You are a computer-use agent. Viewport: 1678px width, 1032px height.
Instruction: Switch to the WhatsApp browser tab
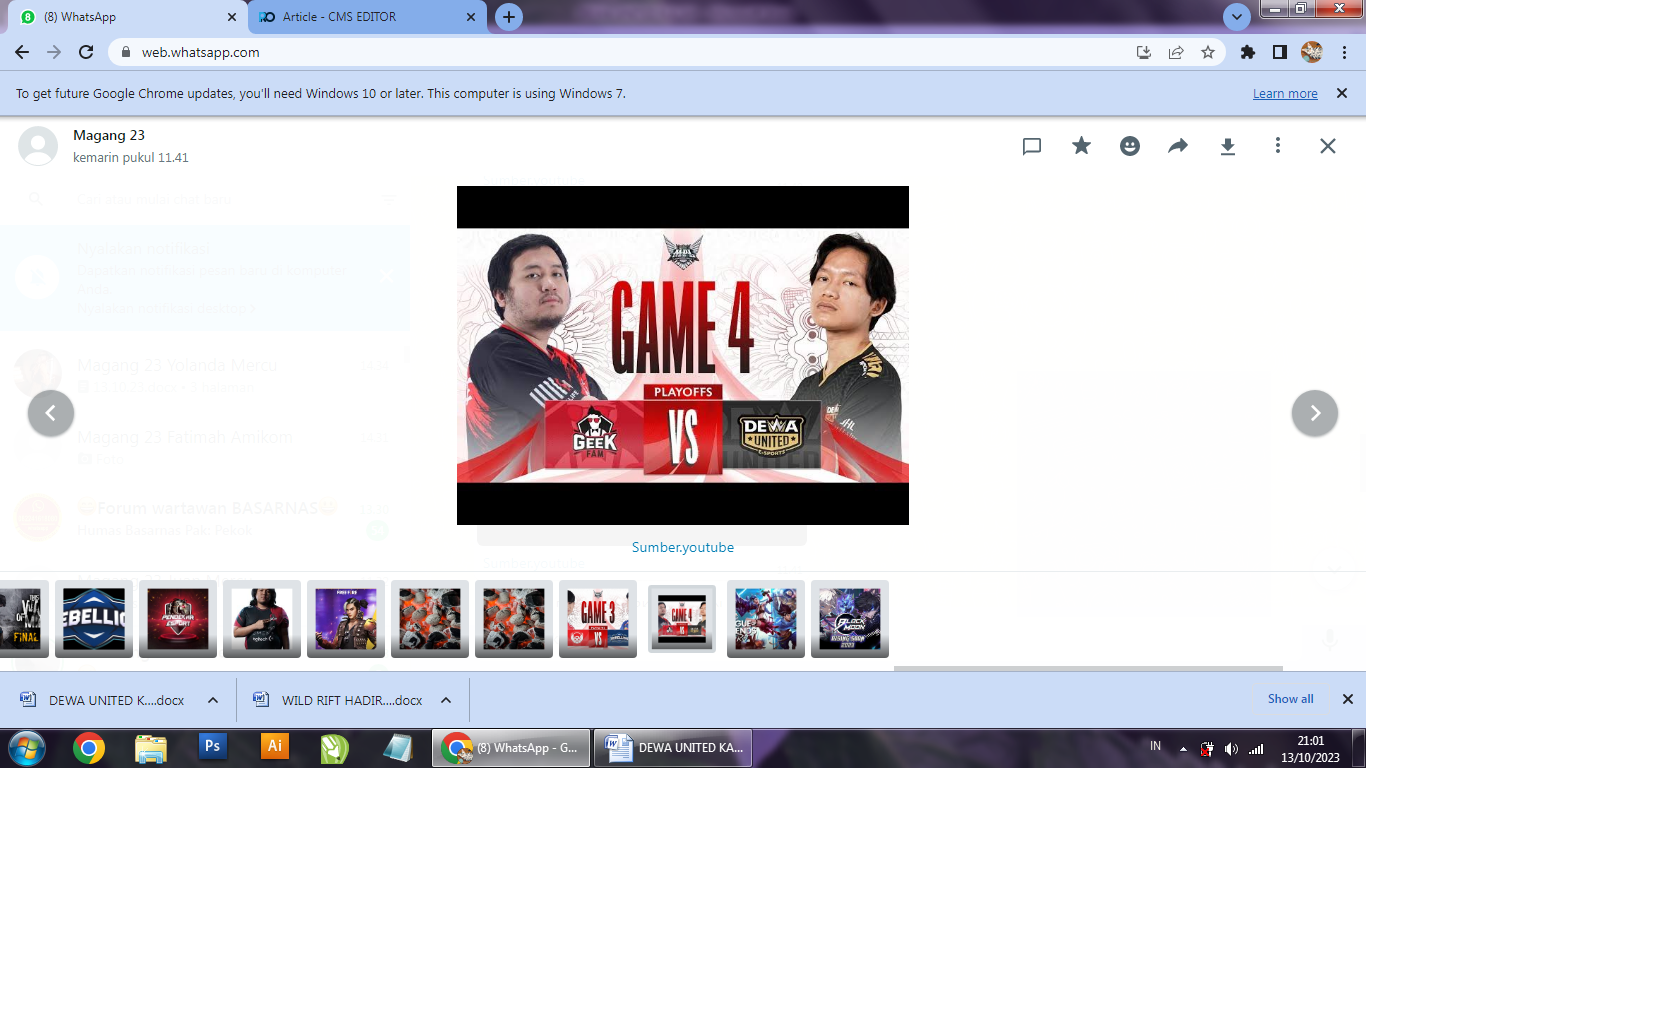(125, 17)
